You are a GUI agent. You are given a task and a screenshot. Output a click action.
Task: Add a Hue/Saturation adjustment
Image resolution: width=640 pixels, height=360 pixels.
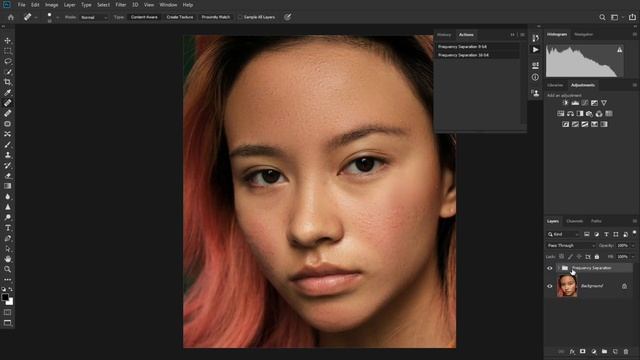point(561,113)
